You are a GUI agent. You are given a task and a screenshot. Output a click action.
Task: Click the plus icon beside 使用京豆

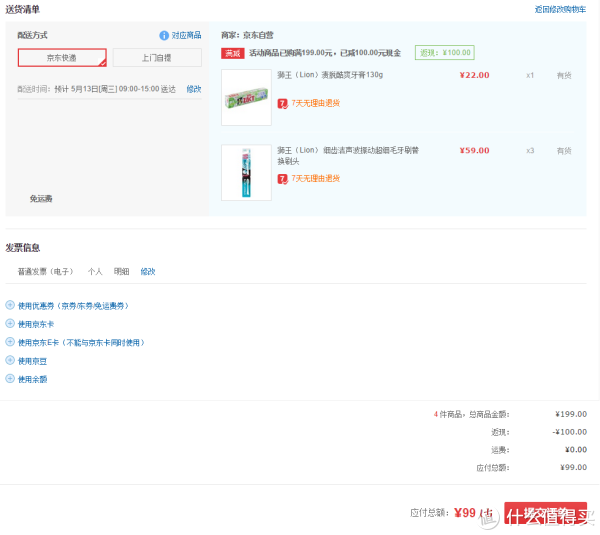pos(10,360)
